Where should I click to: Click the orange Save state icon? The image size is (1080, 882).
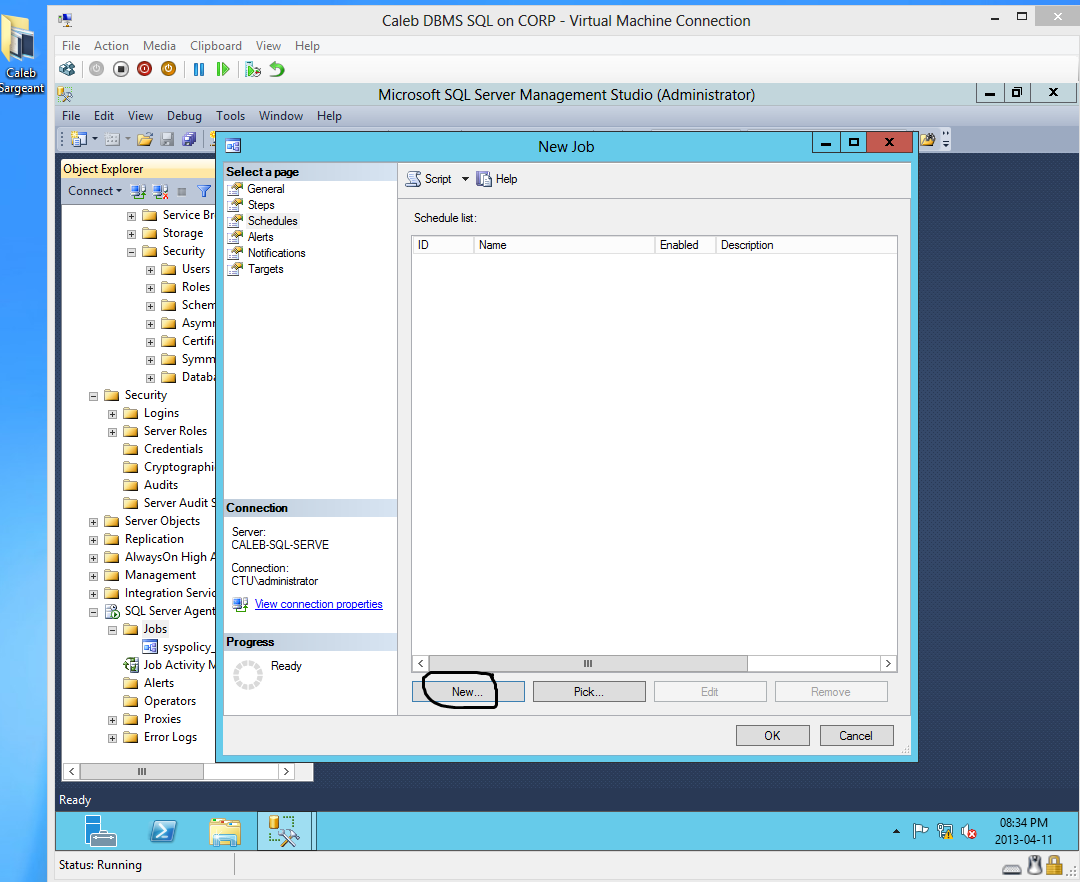pyautogui.click(x=169, y=69)
